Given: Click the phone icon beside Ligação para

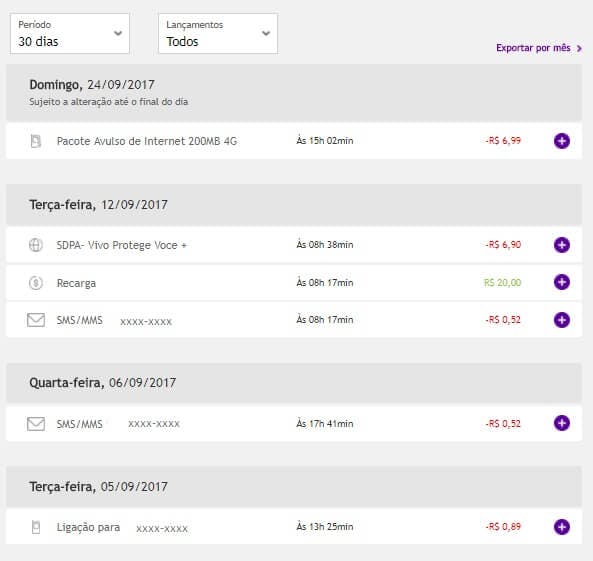Looking at the screenshot, I should coord(36,527).
